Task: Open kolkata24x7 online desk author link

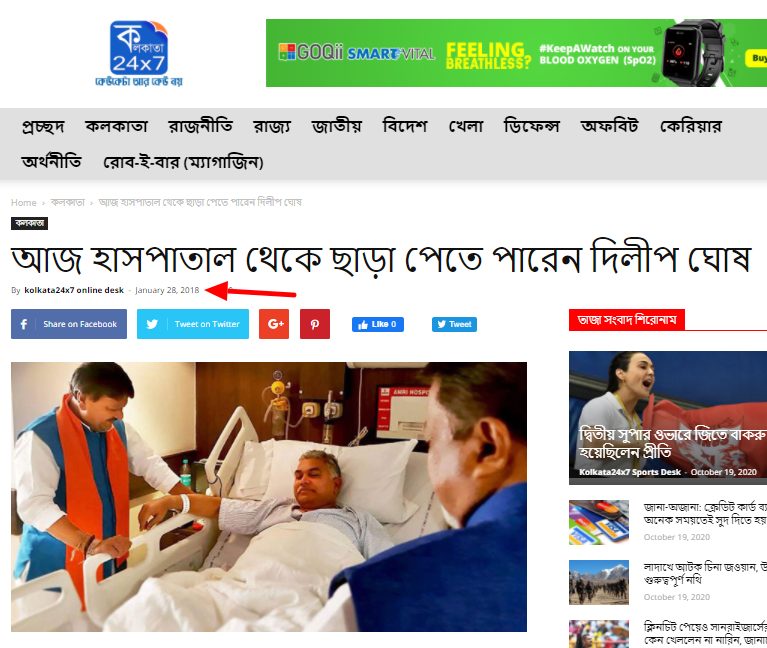Action: 74,290
